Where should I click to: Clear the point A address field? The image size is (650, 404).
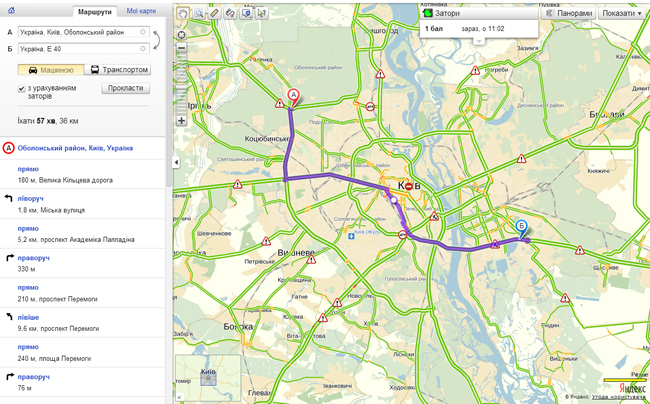(144, 32)
